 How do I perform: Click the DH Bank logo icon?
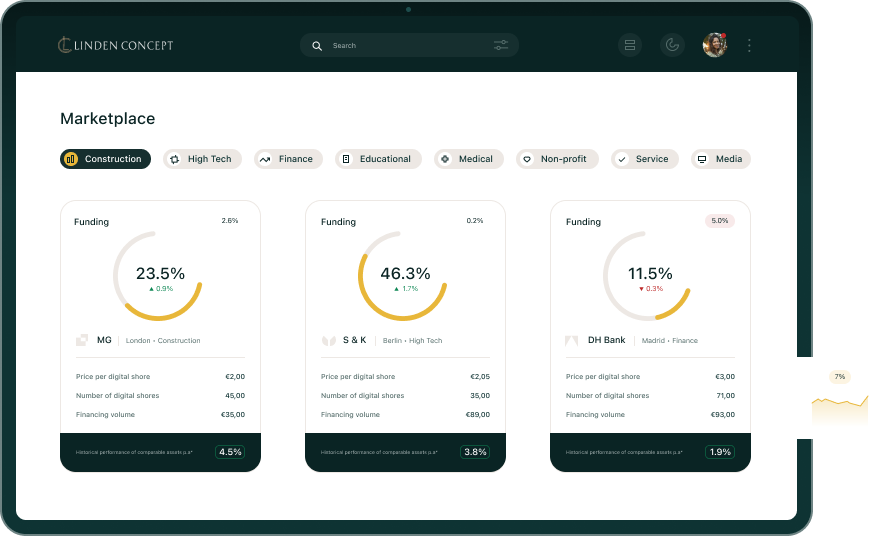[572, 341]
